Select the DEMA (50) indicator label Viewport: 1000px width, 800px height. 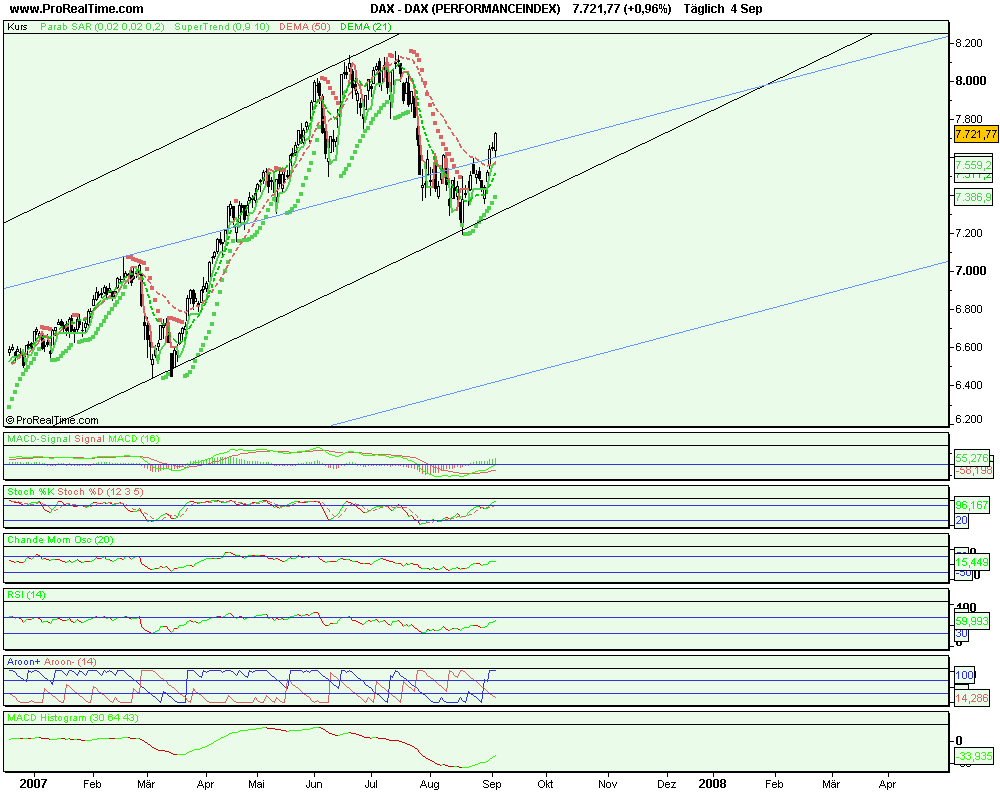click(304, 27)
